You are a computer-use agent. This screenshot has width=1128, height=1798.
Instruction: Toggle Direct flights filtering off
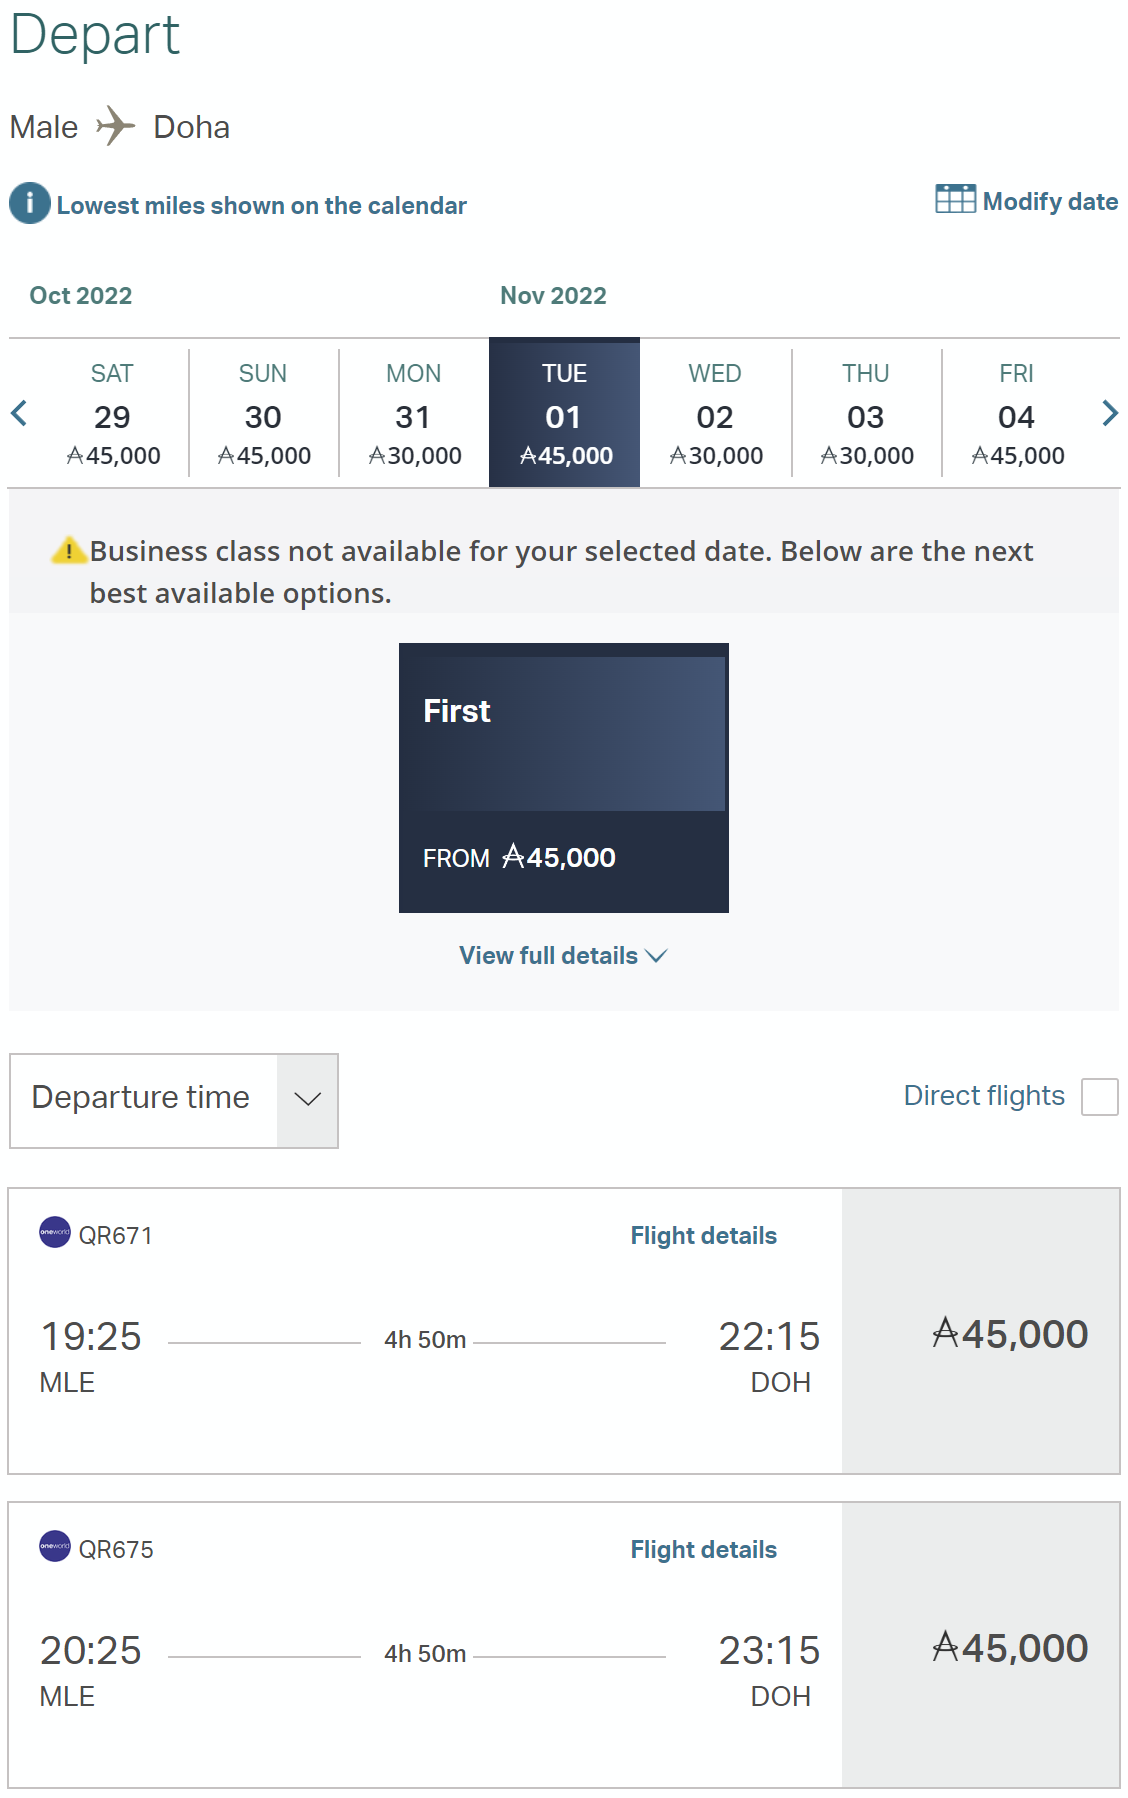tap(1100, 1097)
